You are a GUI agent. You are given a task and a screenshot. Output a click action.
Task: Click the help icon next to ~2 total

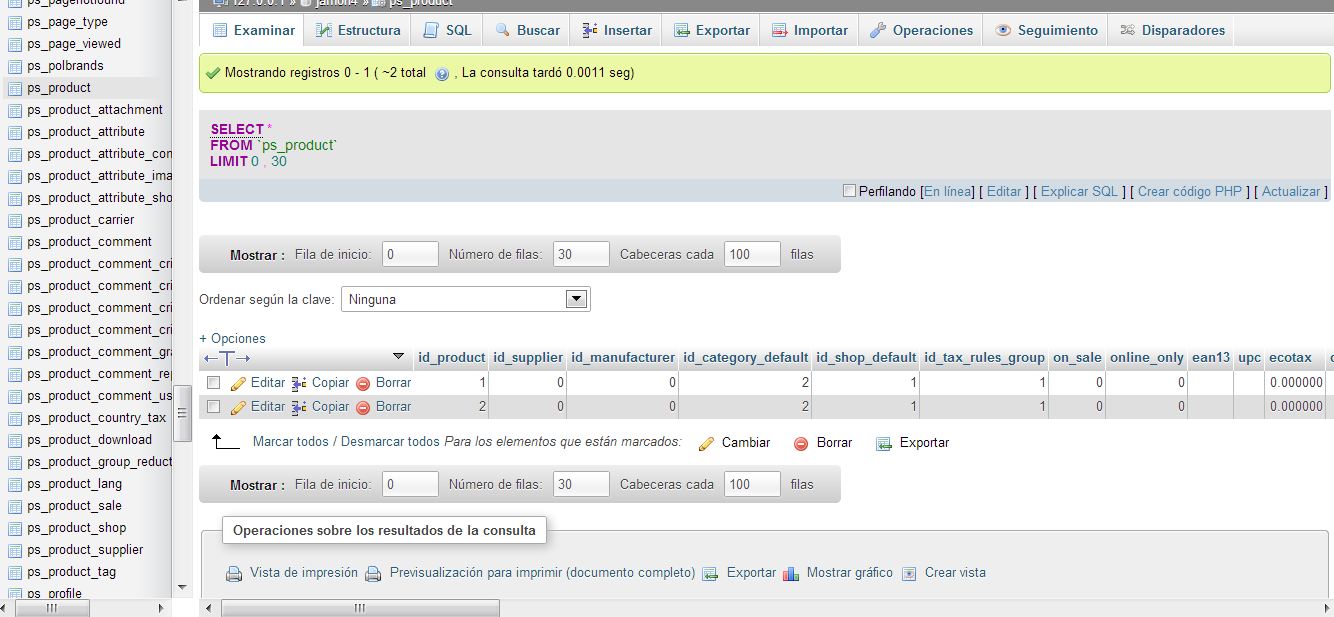point(442,74)
